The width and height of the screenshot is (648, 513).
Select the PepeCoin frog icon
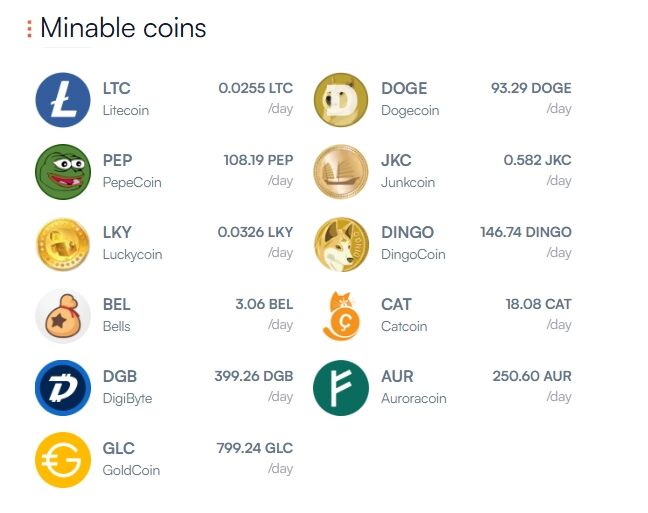[63, 171]
